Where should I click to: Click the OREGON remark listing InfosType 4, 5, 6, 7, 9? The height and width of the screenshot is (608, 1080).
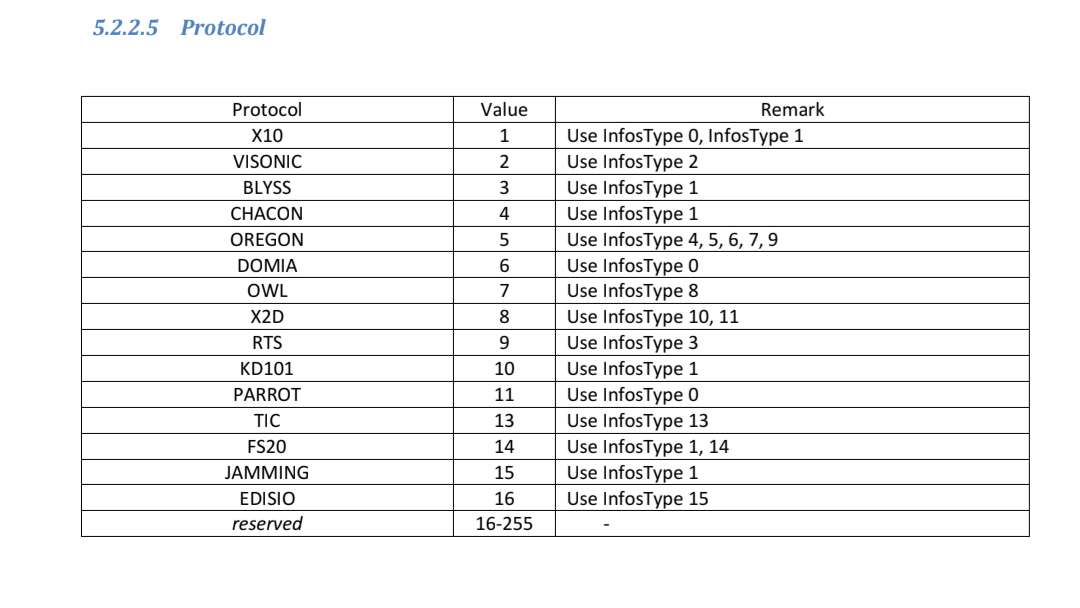pos(792,240)
